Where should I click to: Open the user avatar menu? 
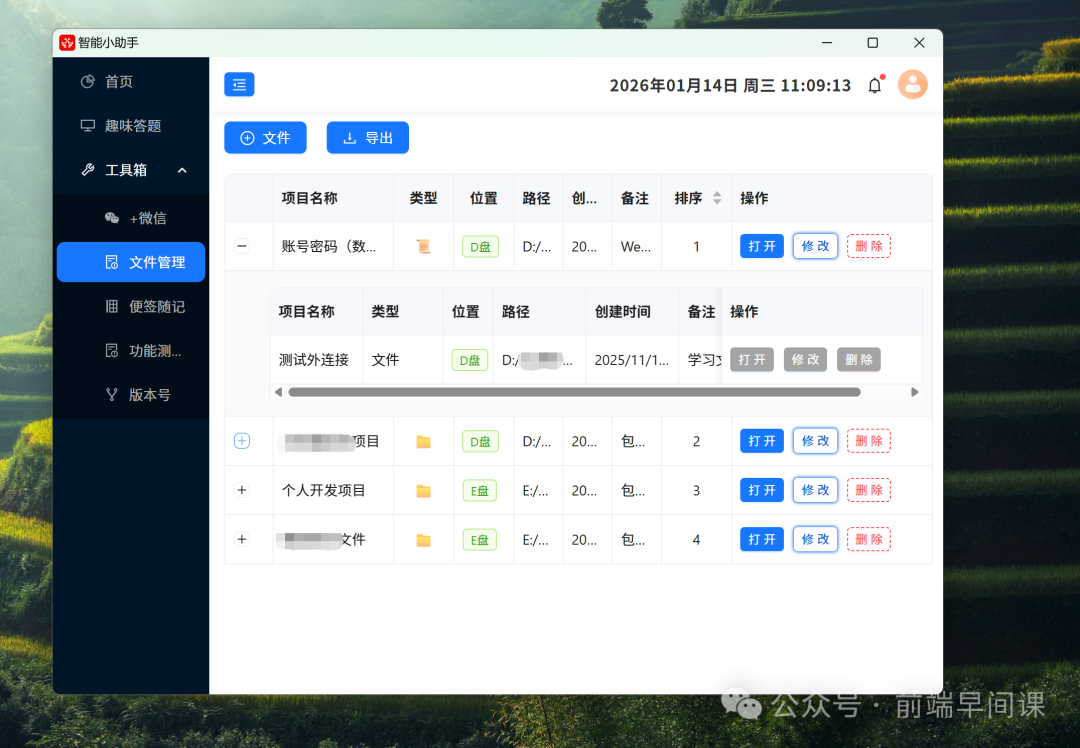click(x=913, y=85)
